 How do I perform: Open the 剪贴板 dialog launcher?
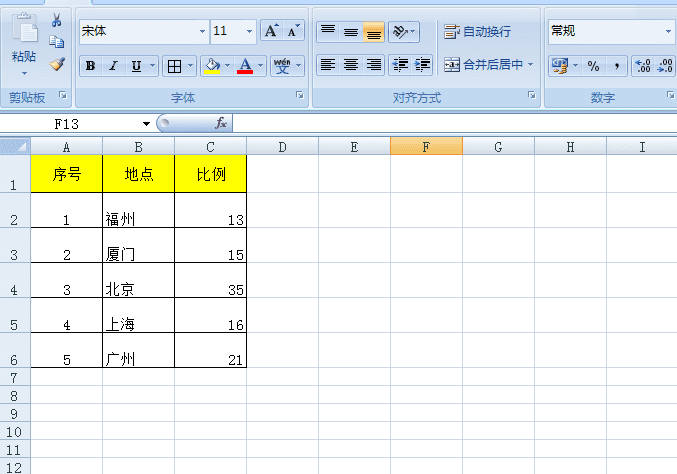click(x=63, y=95)
